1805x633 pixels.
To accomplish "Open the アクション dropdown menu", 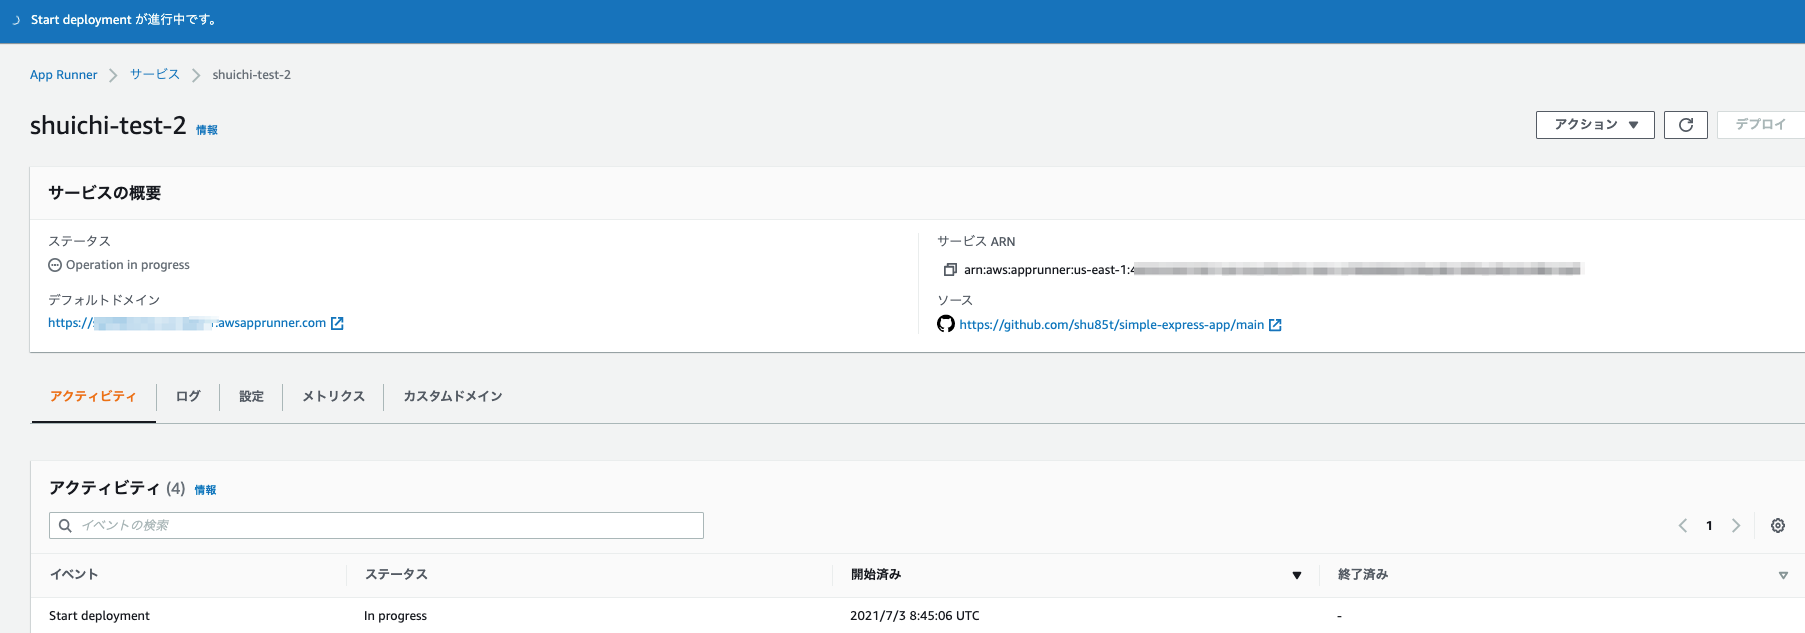I will (x=1595, y=125).
